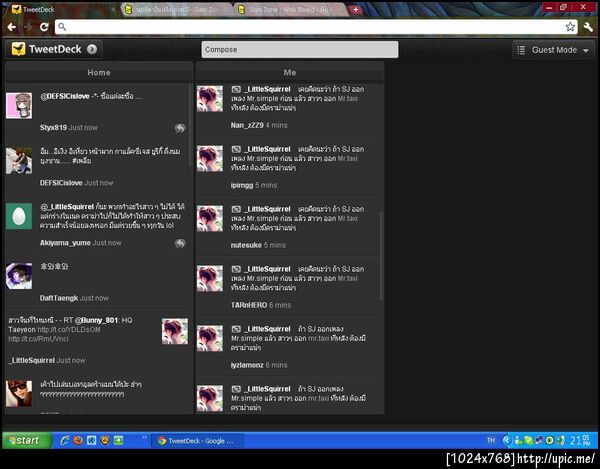Bookmark this page with the star icon
The width and height of the screenshot is (600, 469).
(570, 26)
